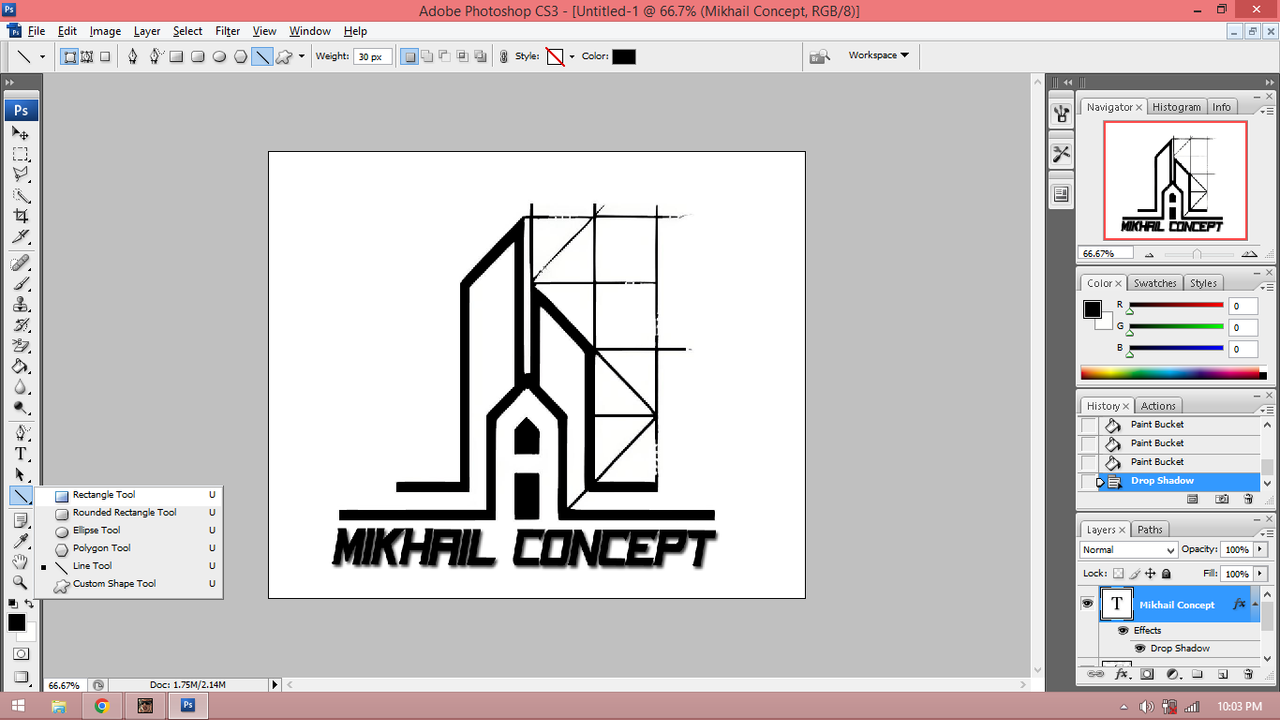Open the Opacity slider arrow
Viewport: 1280px width, 720px height.
point(1260,550)
